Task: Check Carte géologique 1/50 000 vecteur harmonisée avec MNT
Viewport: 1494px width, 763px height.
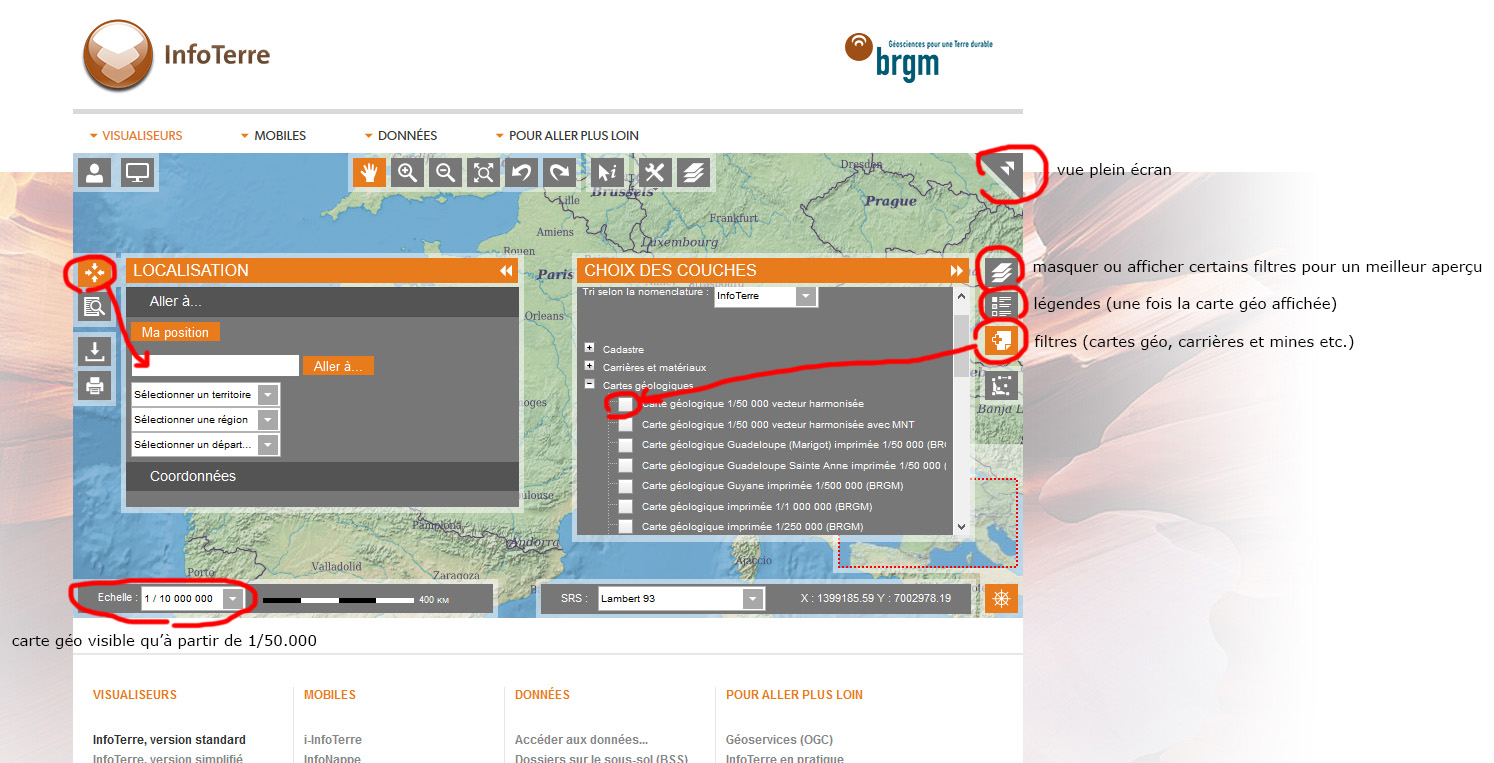Action: (x=625, y=425)
